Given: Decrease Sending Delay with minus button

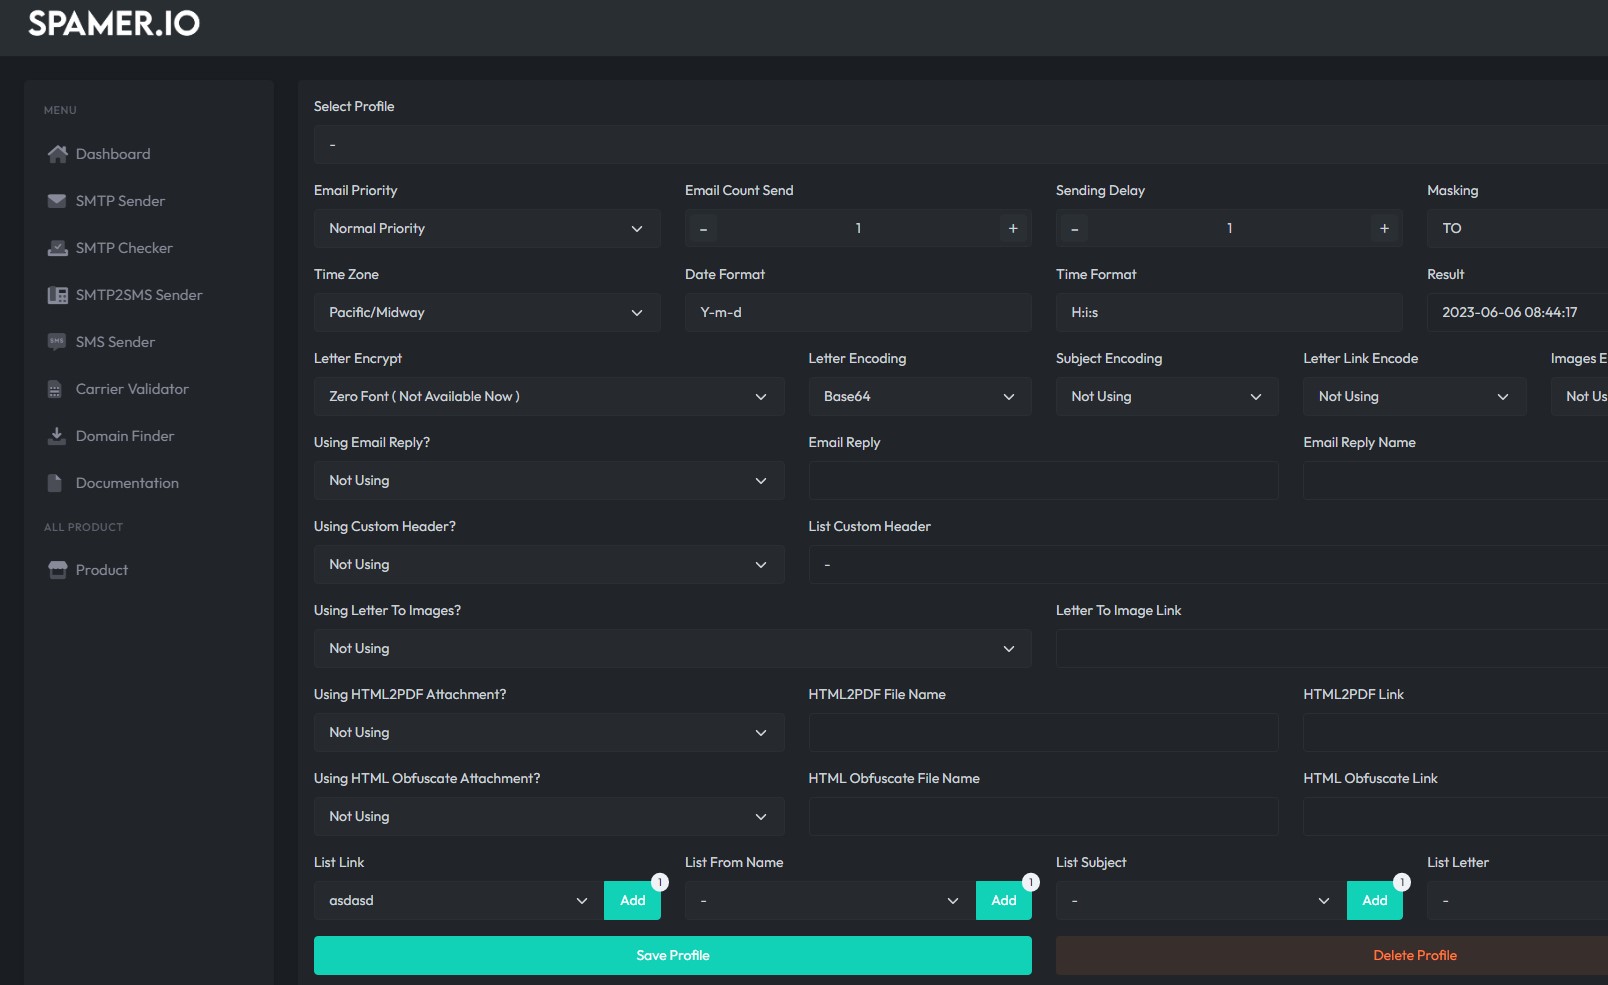Looking at the screenshot, I should [1075, 229].
